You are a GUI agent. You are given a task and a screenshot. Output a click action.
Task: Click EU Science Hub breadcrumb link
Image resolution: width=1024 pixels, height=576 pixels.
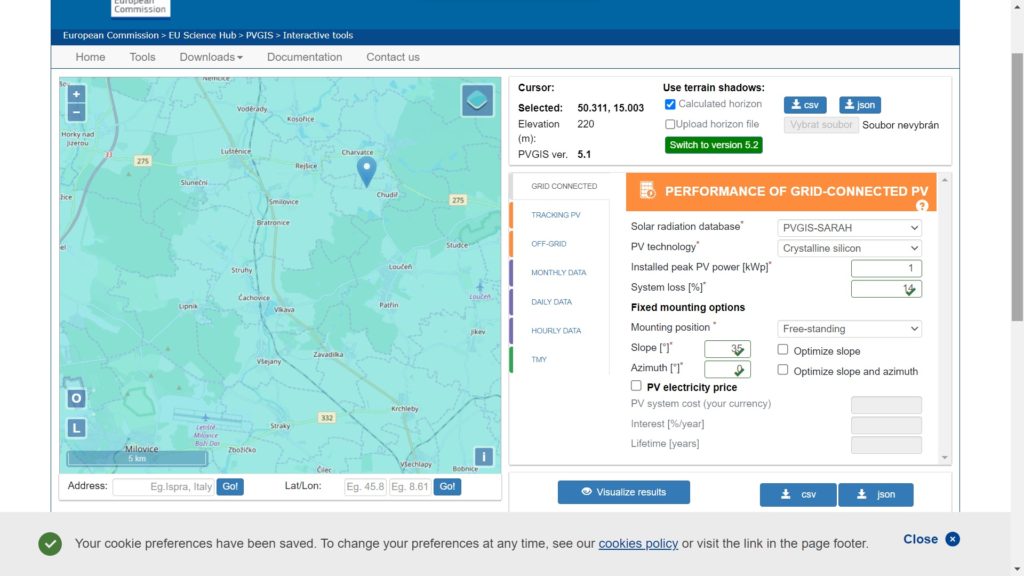point(202,35)
